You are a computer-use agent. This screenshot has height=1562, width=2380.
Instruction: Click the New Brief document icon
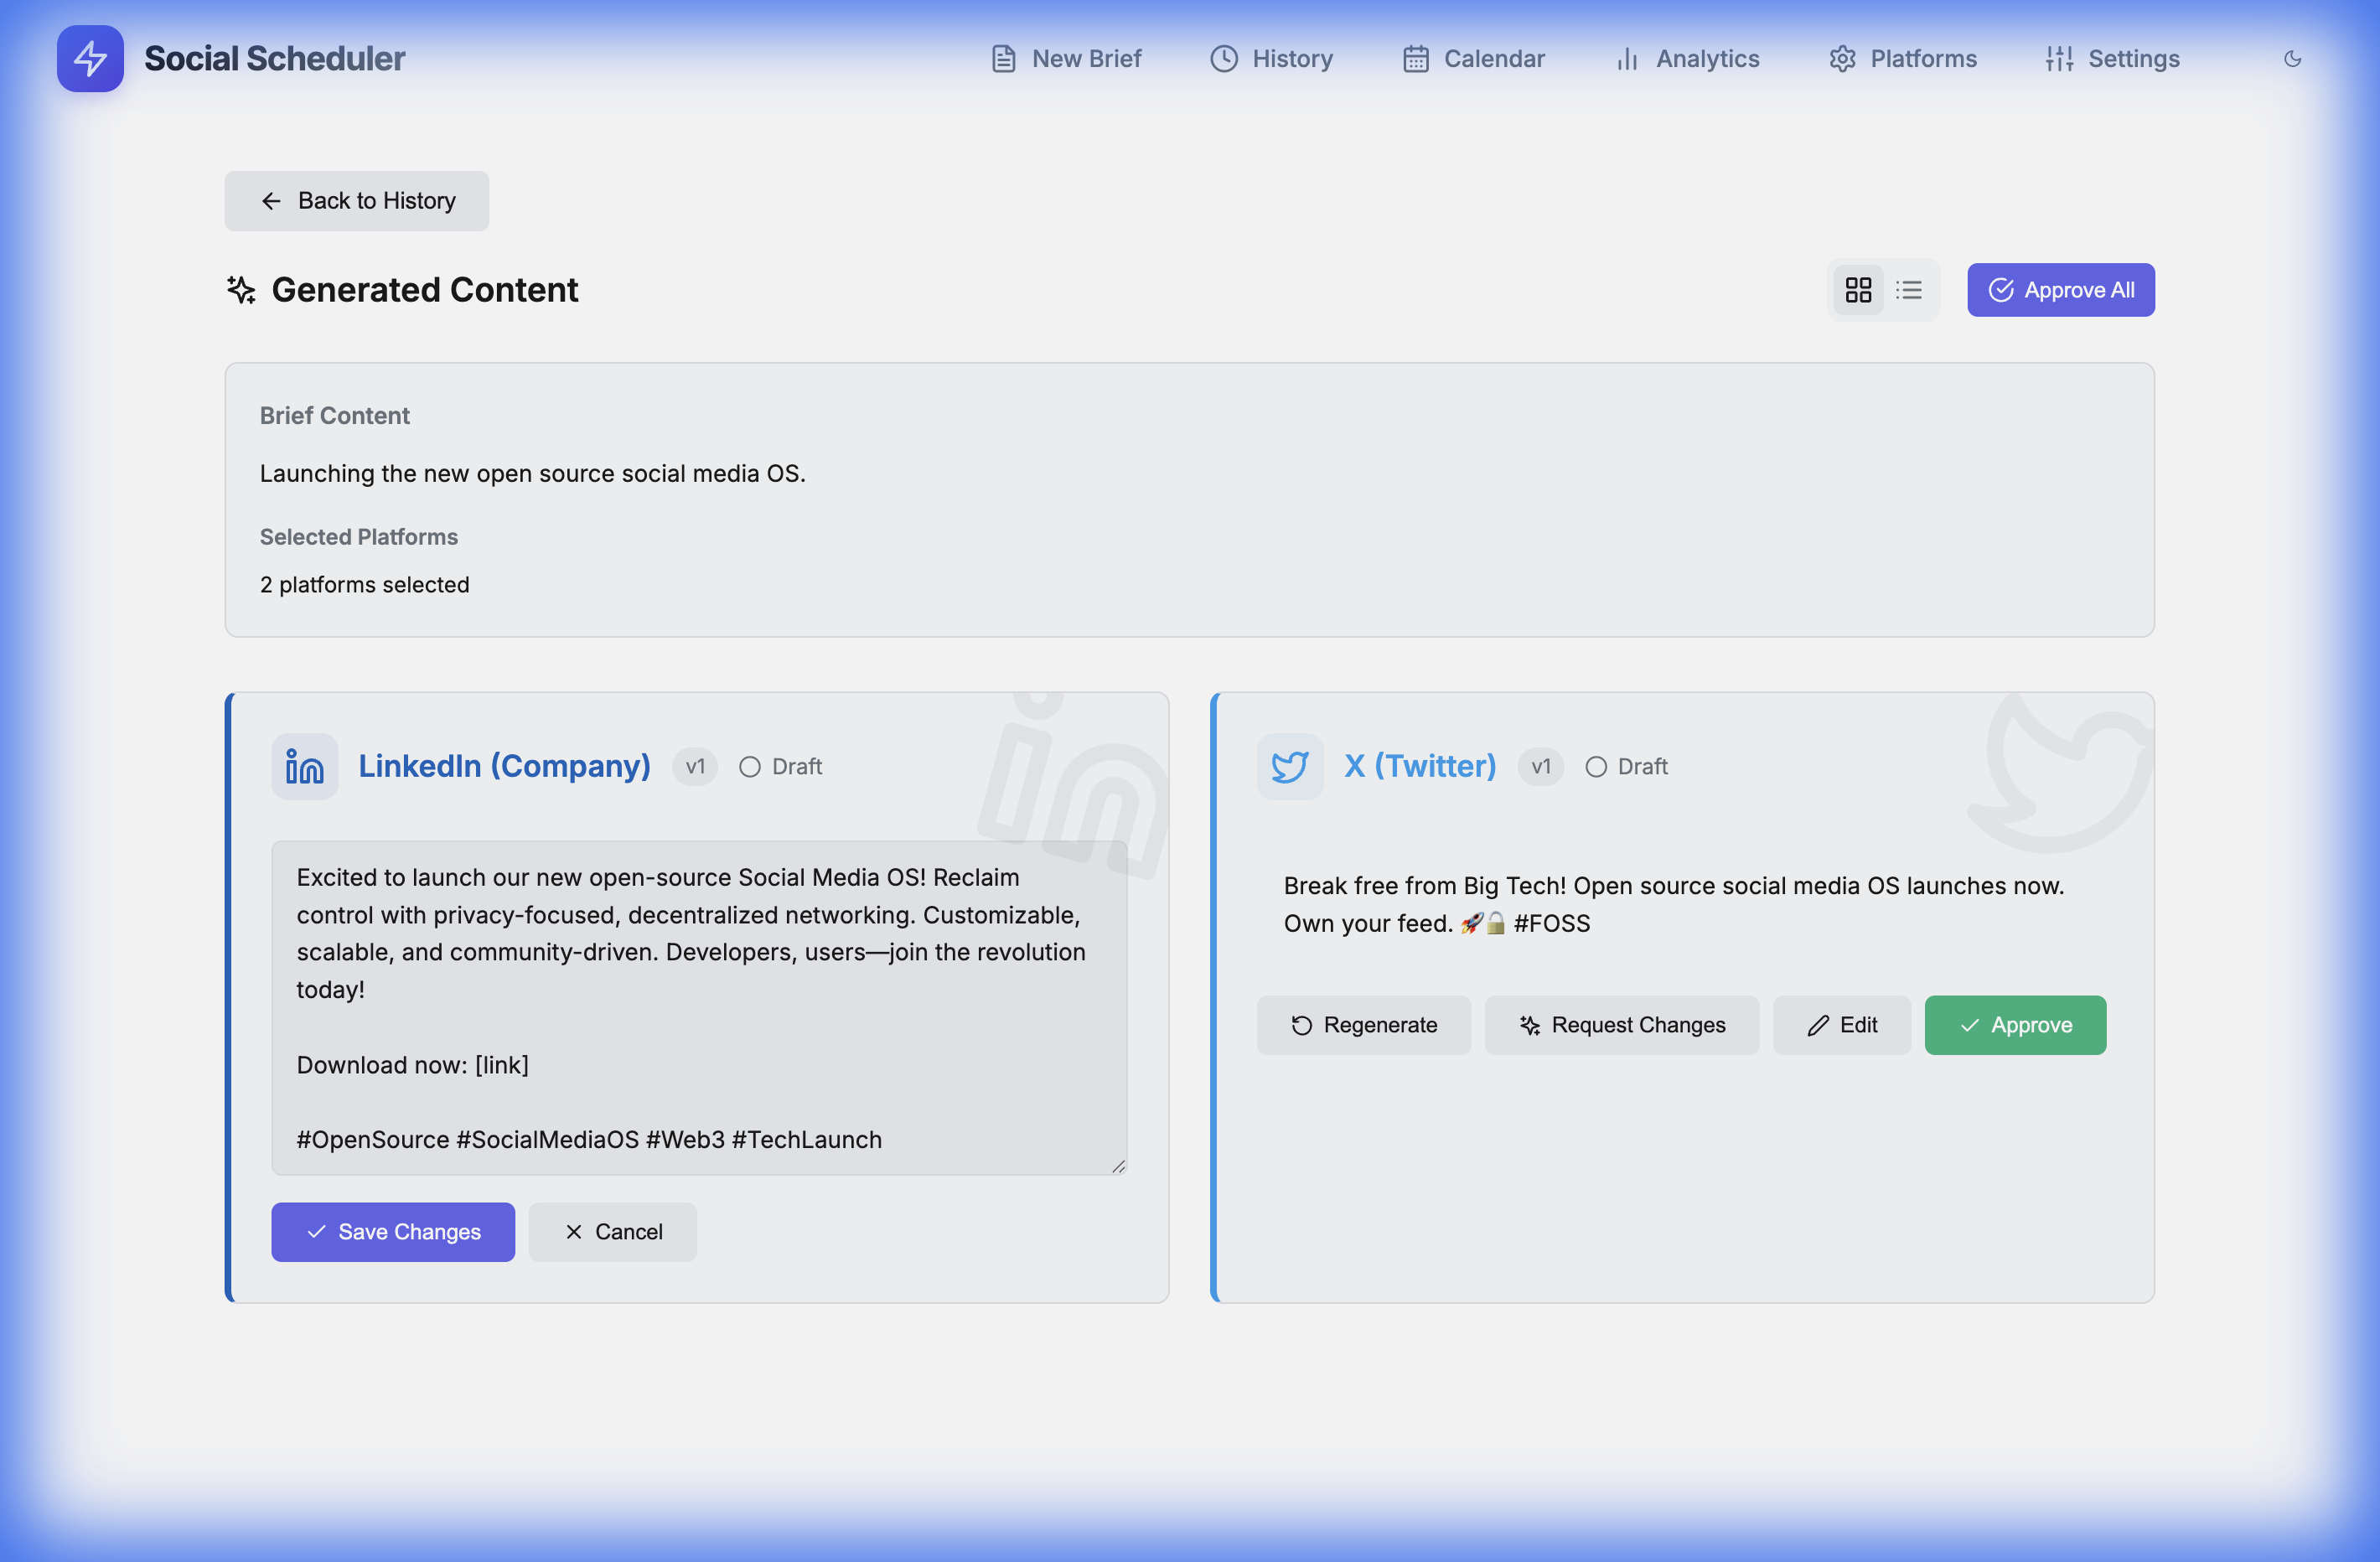[x=1003, y=59]
